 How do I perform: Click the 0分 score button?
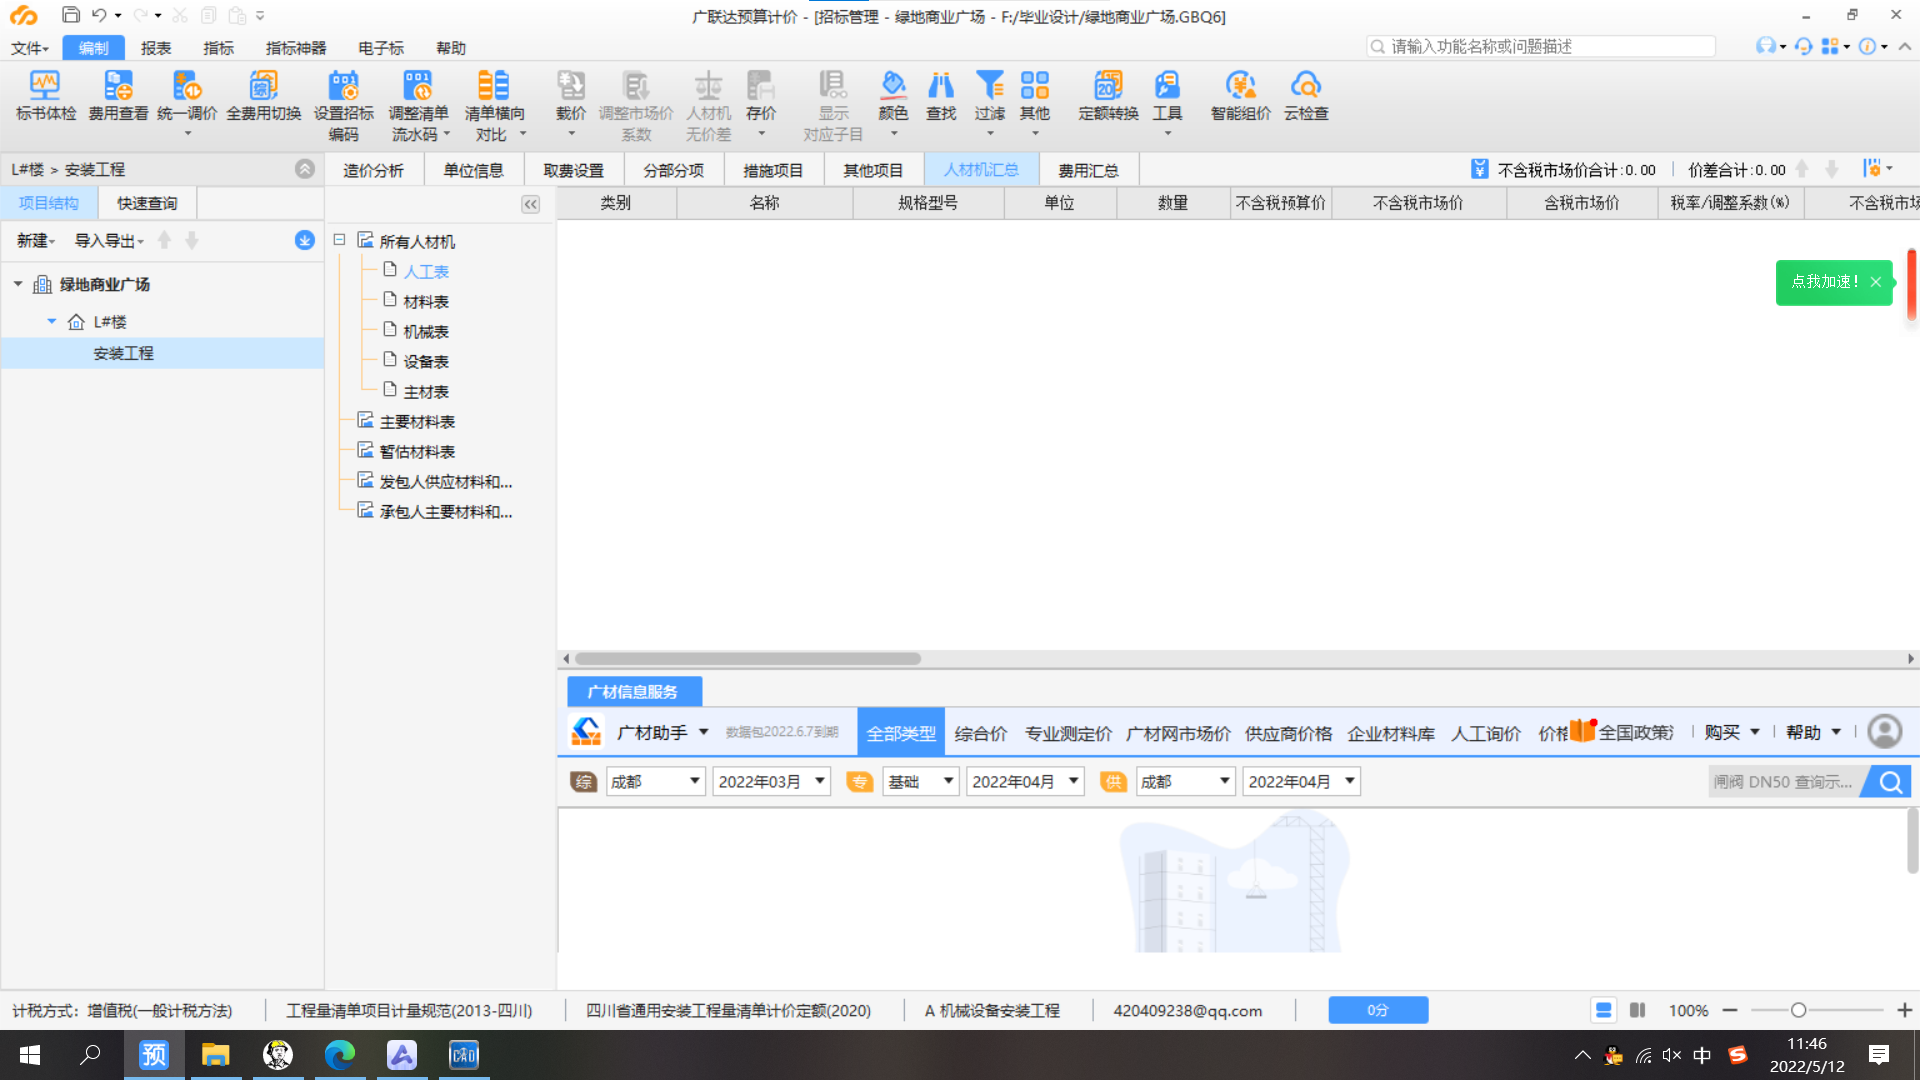click(1378, 1010)
